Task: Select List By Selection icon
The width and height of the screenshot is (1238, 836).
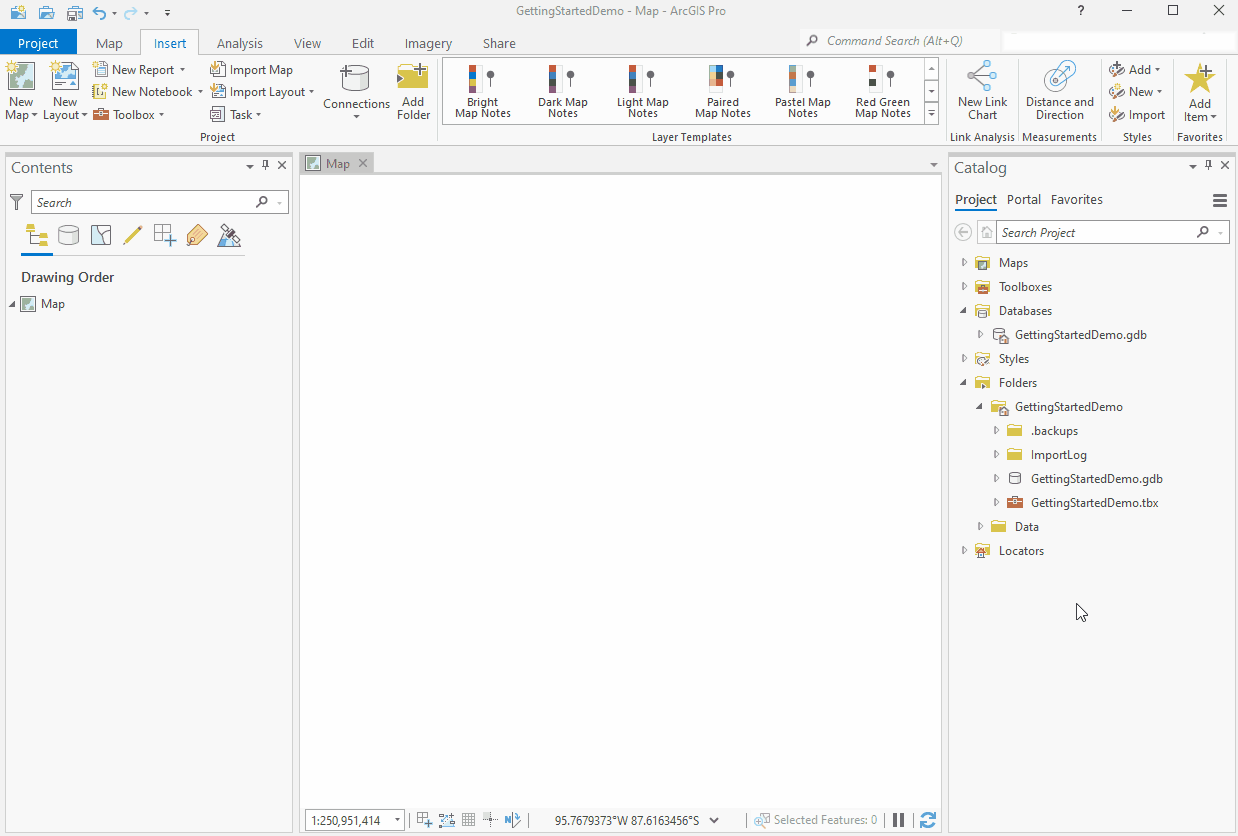Action: [100, 236]
